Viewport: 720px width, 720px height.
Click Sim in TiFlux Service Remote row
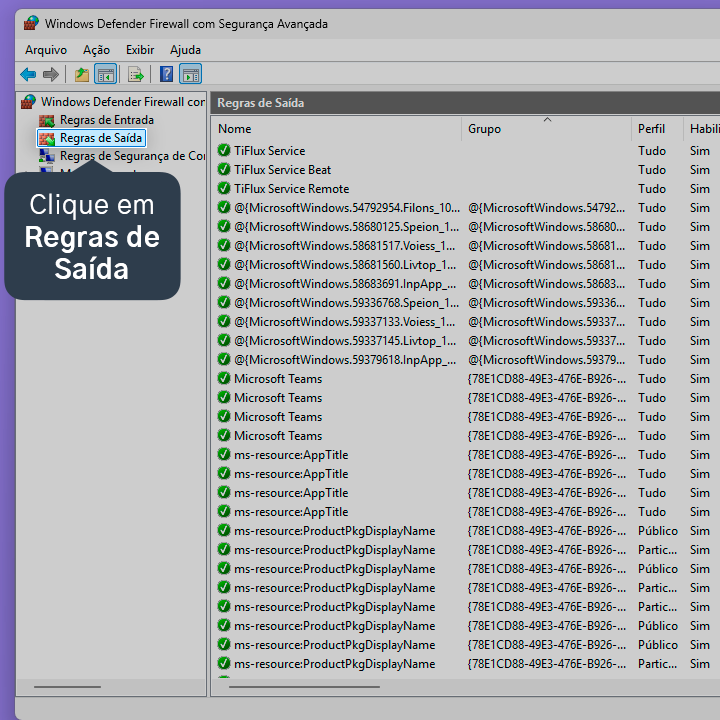pos(699,188)
